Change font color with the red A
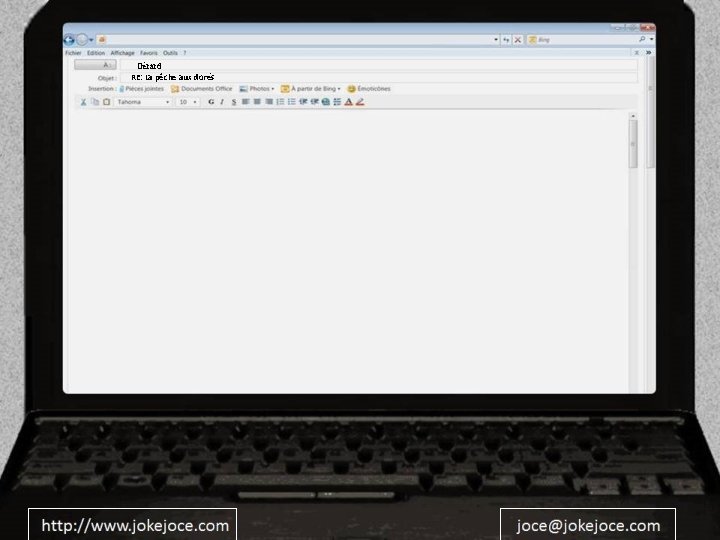This screenshot has width=720, height=540. click(349, 102)
